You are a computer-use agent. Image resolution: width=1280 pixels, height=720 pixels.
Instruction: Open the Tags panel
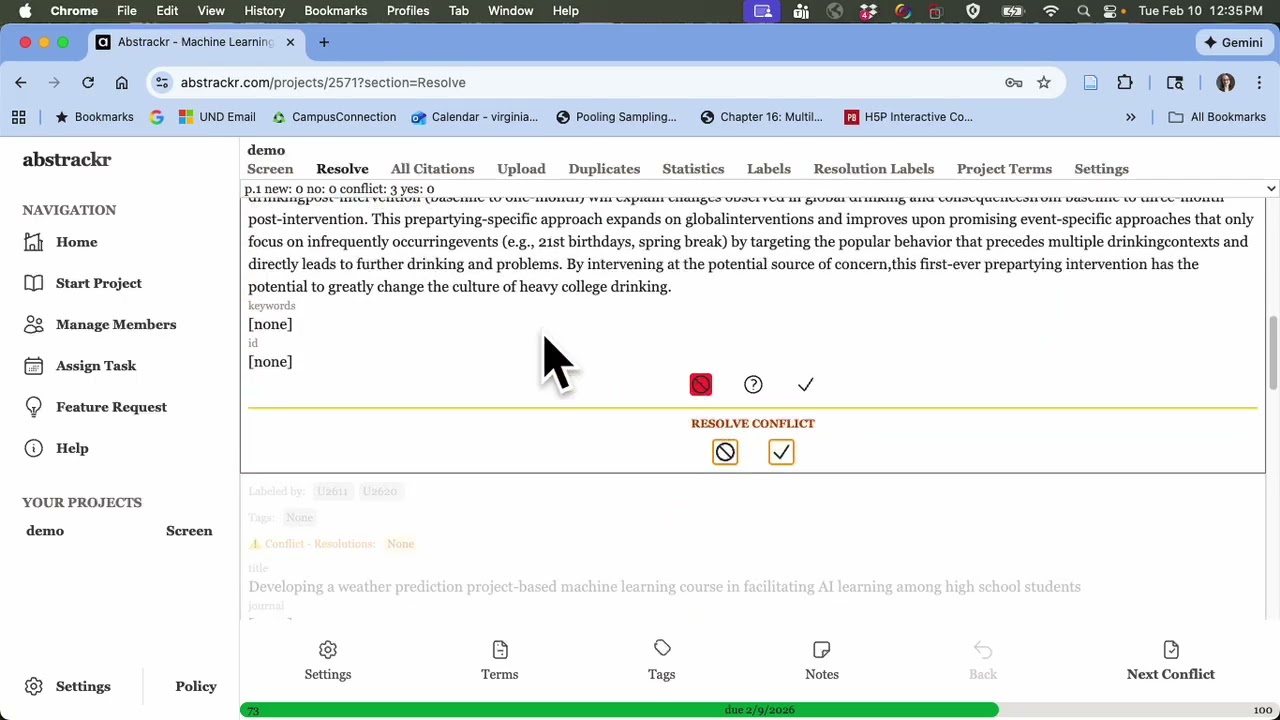pos(662,661)
